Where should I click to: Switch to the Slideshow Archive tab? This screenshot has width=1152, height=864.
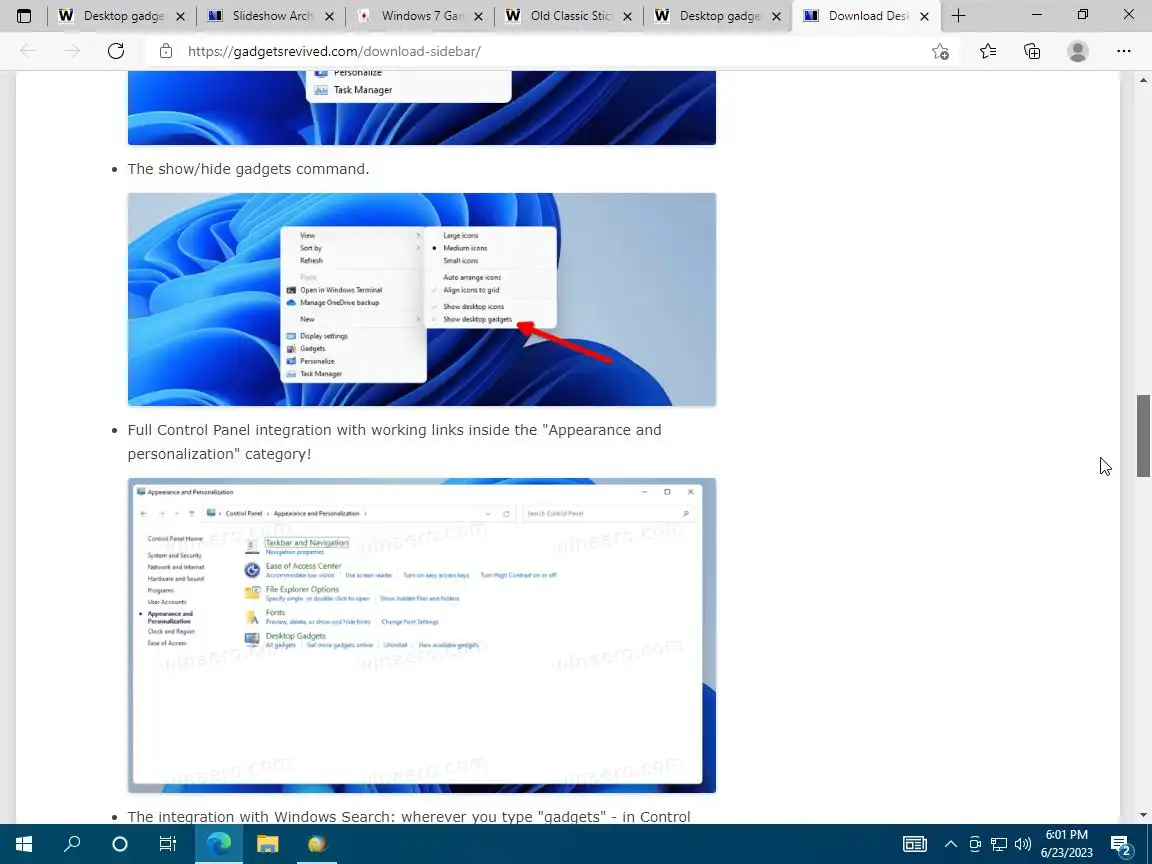pos(272,15)
